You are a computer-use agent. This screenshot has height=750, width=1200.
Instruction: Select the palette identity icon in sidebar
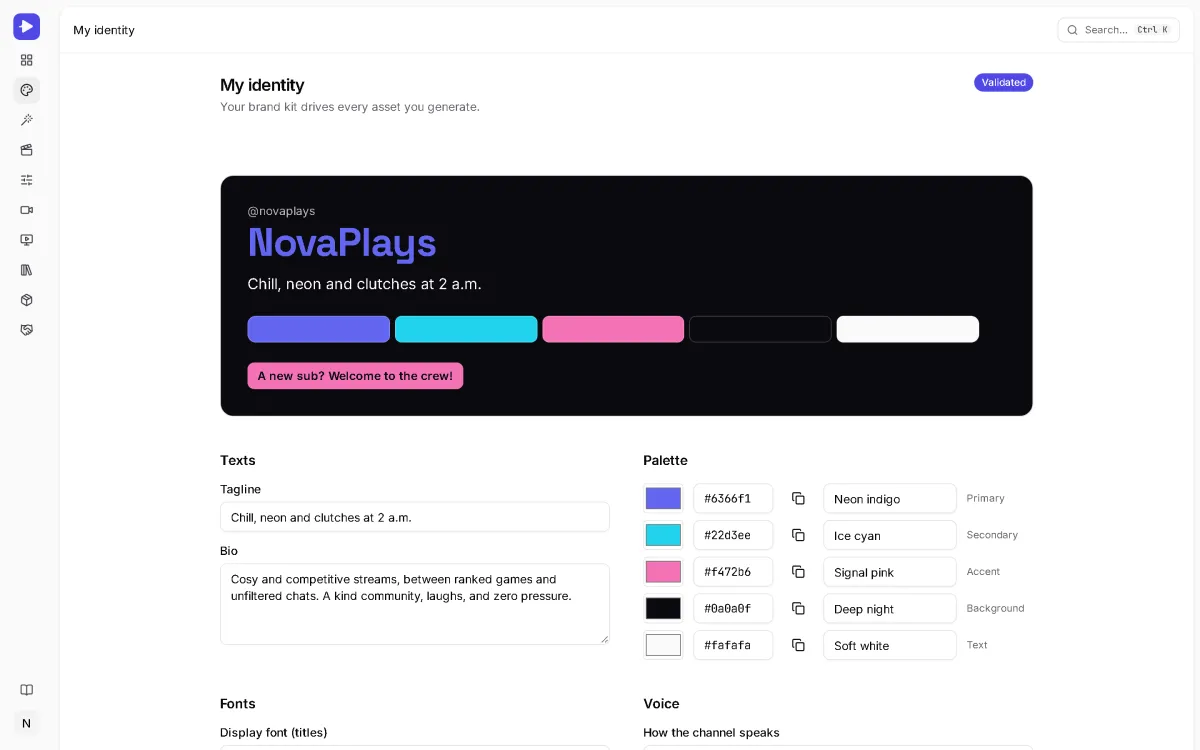pyautogui.click(x=27, y=90)
